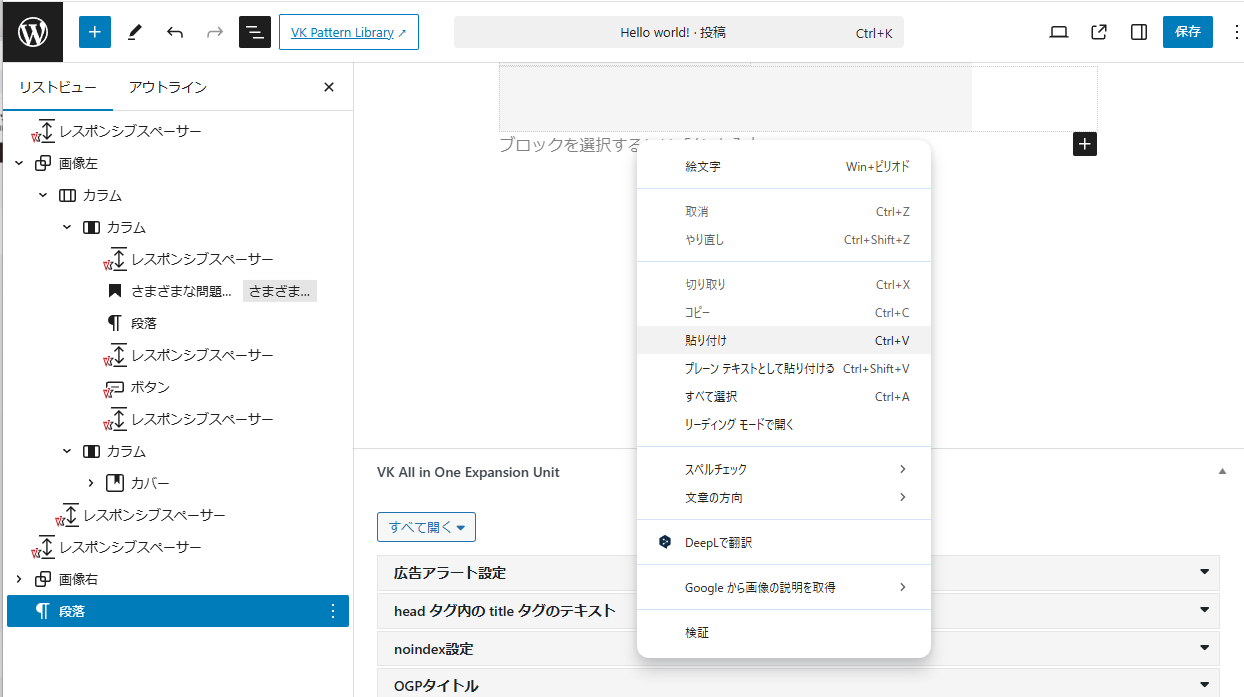Click the undo arrow icon
Viewport: 1244px width, 697px height.
pos(175,32)
